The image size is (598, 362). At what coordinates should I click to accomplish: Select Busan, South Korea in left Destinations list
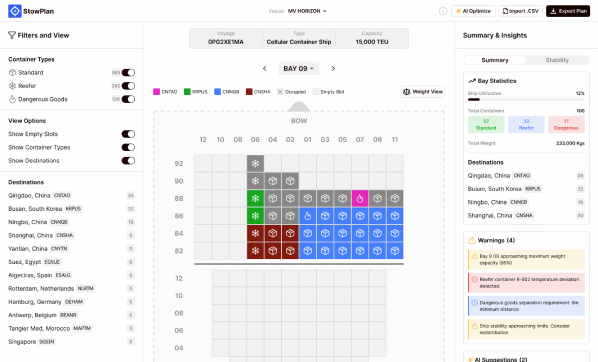pyautogui.click(x=71, y=209)
